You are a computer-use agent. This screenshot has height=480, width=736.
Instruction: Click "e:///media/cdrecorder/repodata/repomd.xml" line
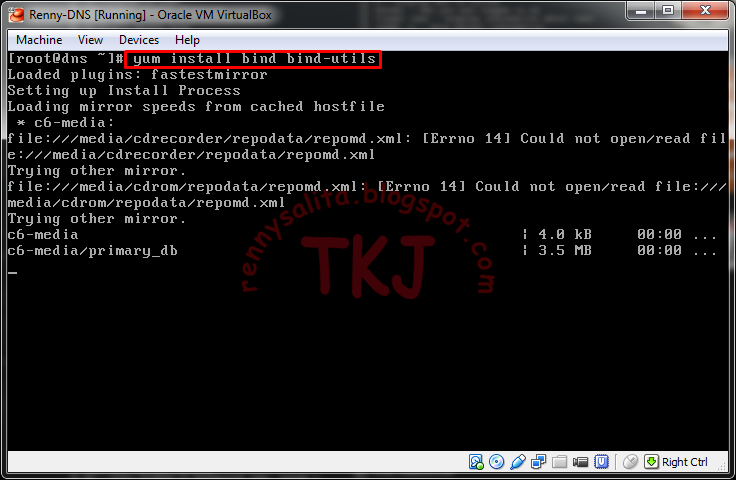pos(192,155)
